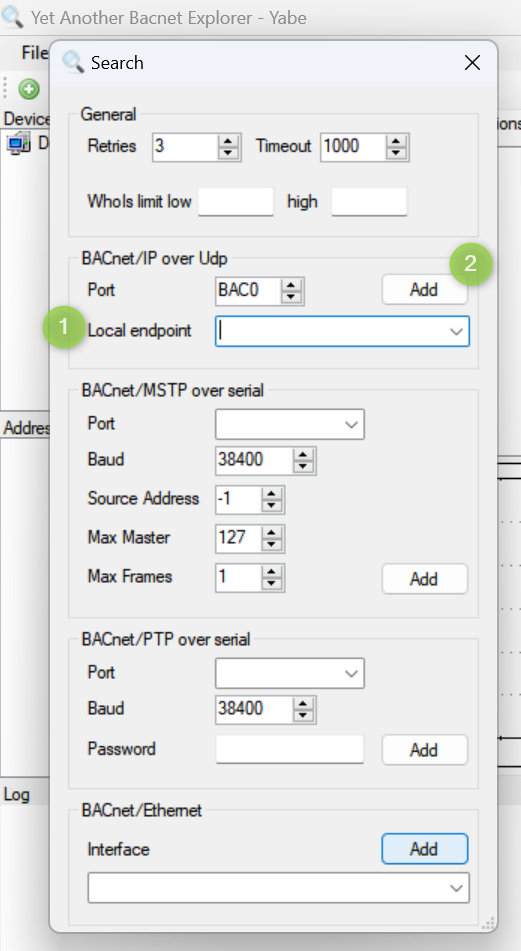Viewport: 521px width, 951px height.
Task: Click the Timeout value field
Action: coord(352,146)
